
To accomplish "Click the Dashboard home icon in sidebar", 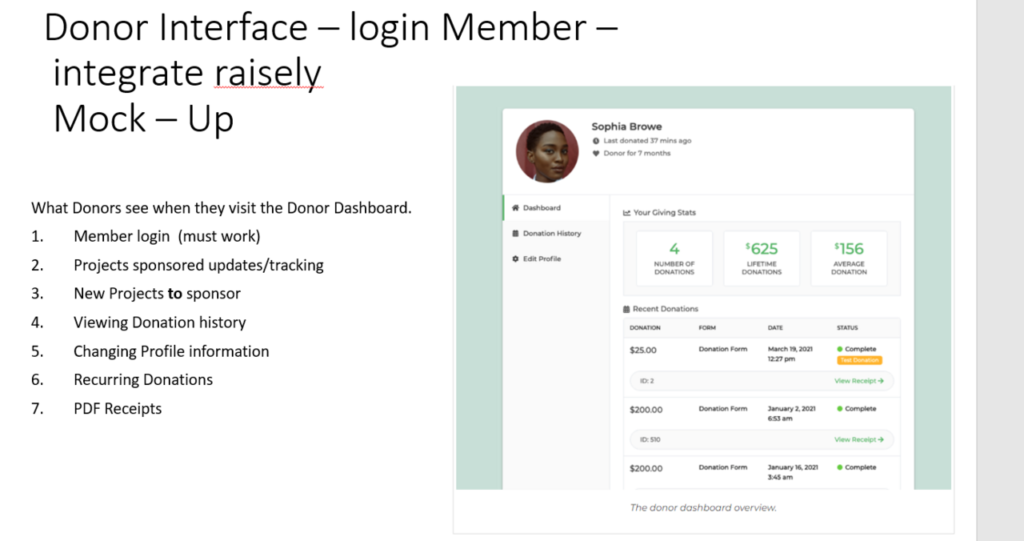I will pyautogui.click(x=515, y=208).
